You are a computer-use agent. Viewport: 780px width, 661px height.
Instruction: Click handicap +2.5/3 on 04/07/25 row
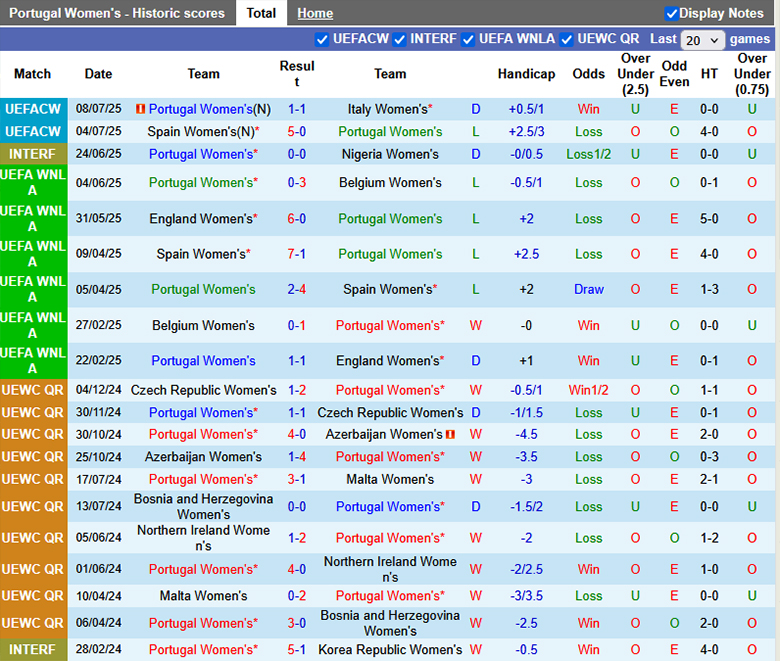(526, 132)
